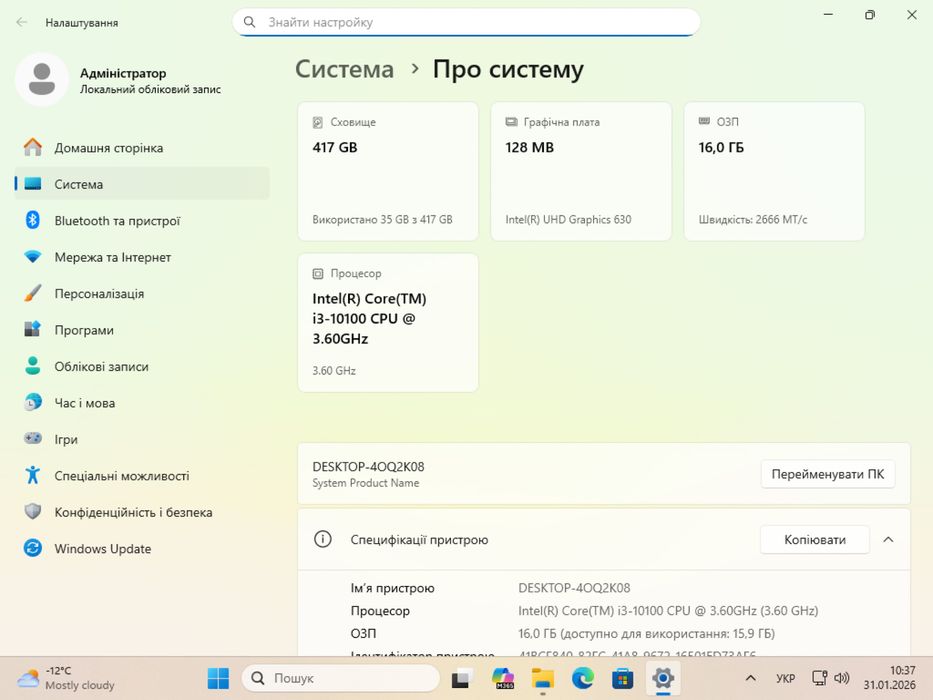This screenshot has width=933, height=700.
Task: Show hidden system tray icons chevron
Action: [751, 678]
